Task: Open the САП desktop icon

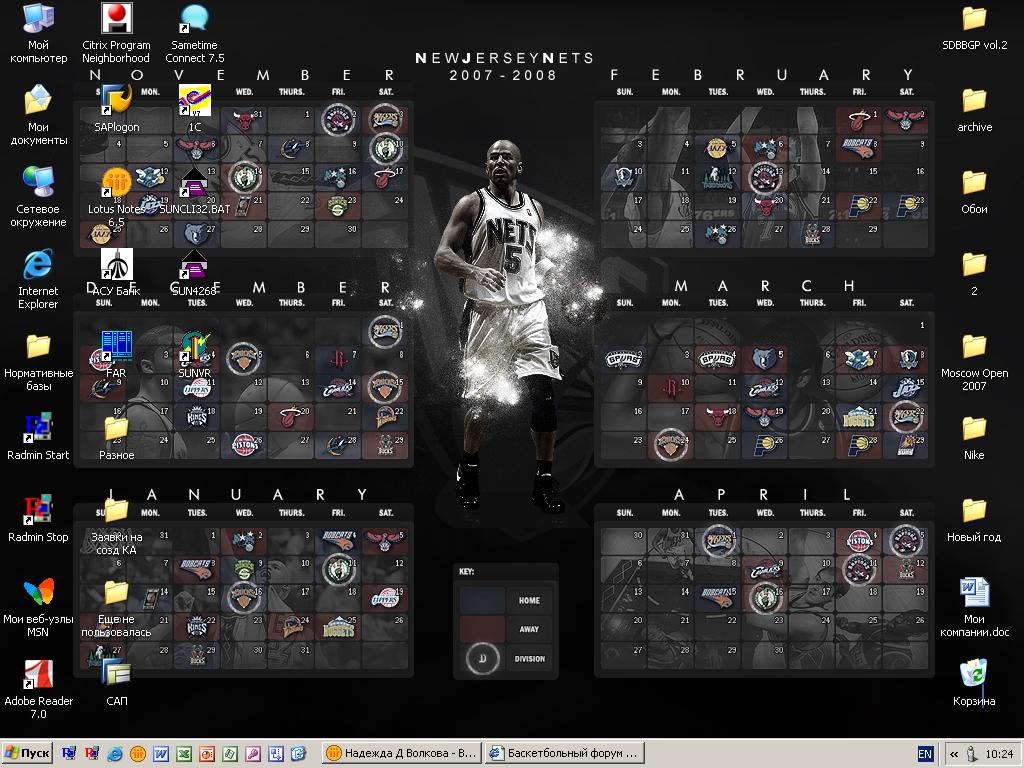Action: [x=116, y=682]
